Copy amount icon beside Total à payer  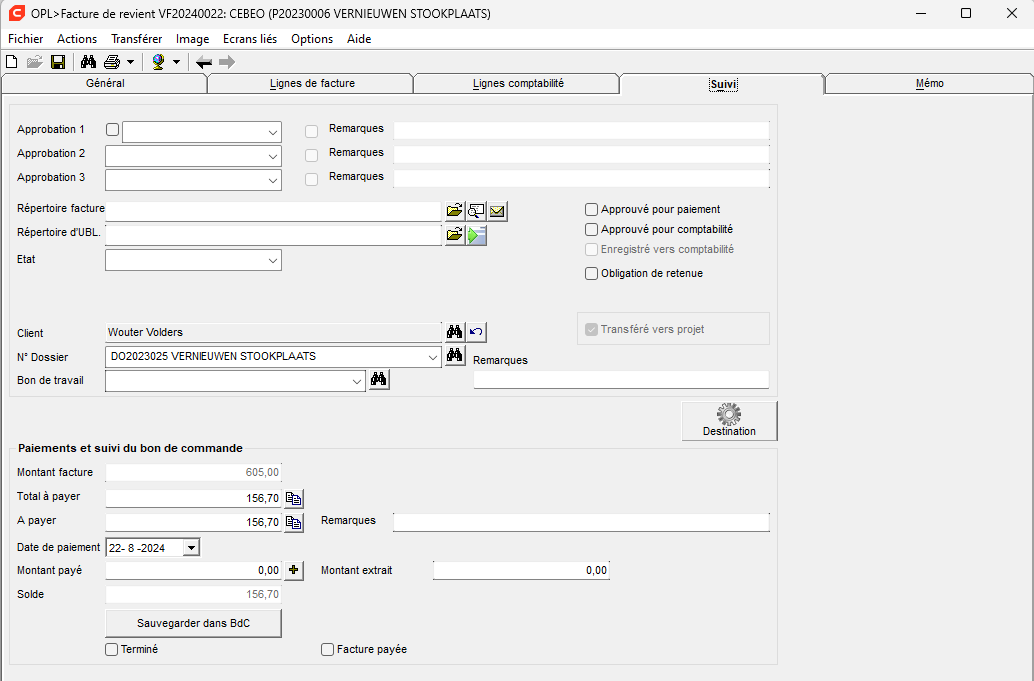tap(293, 498)
